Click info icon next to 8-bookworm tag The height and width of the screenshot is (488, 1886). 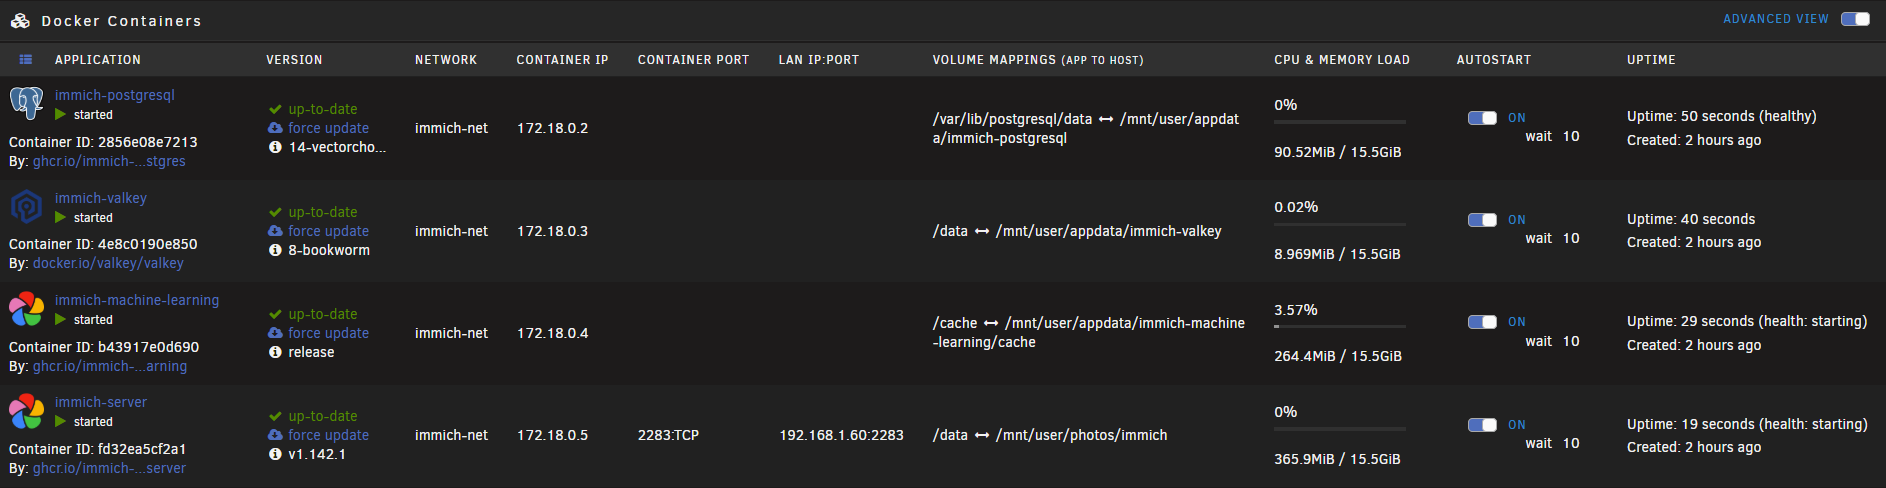tap(275, 250)
